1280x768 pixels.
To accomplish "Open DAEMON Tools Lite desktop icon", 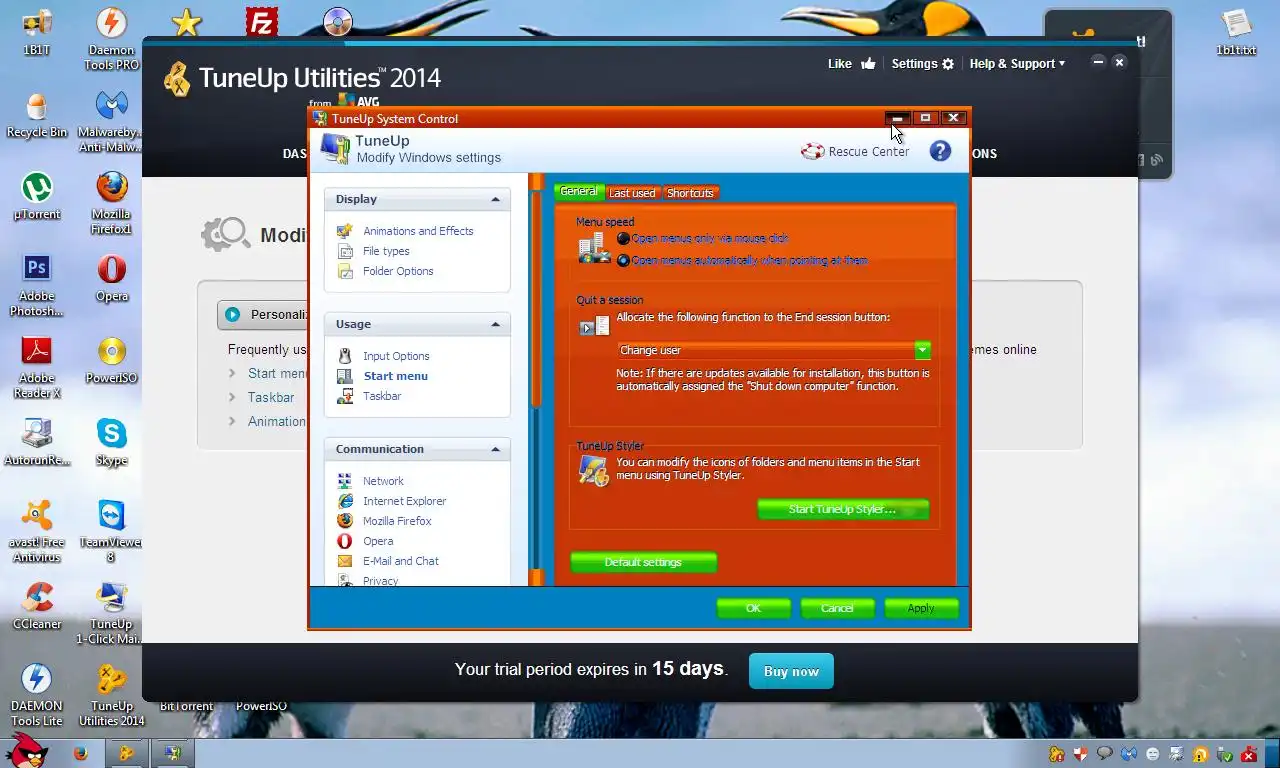I will [x=37, y=695].
